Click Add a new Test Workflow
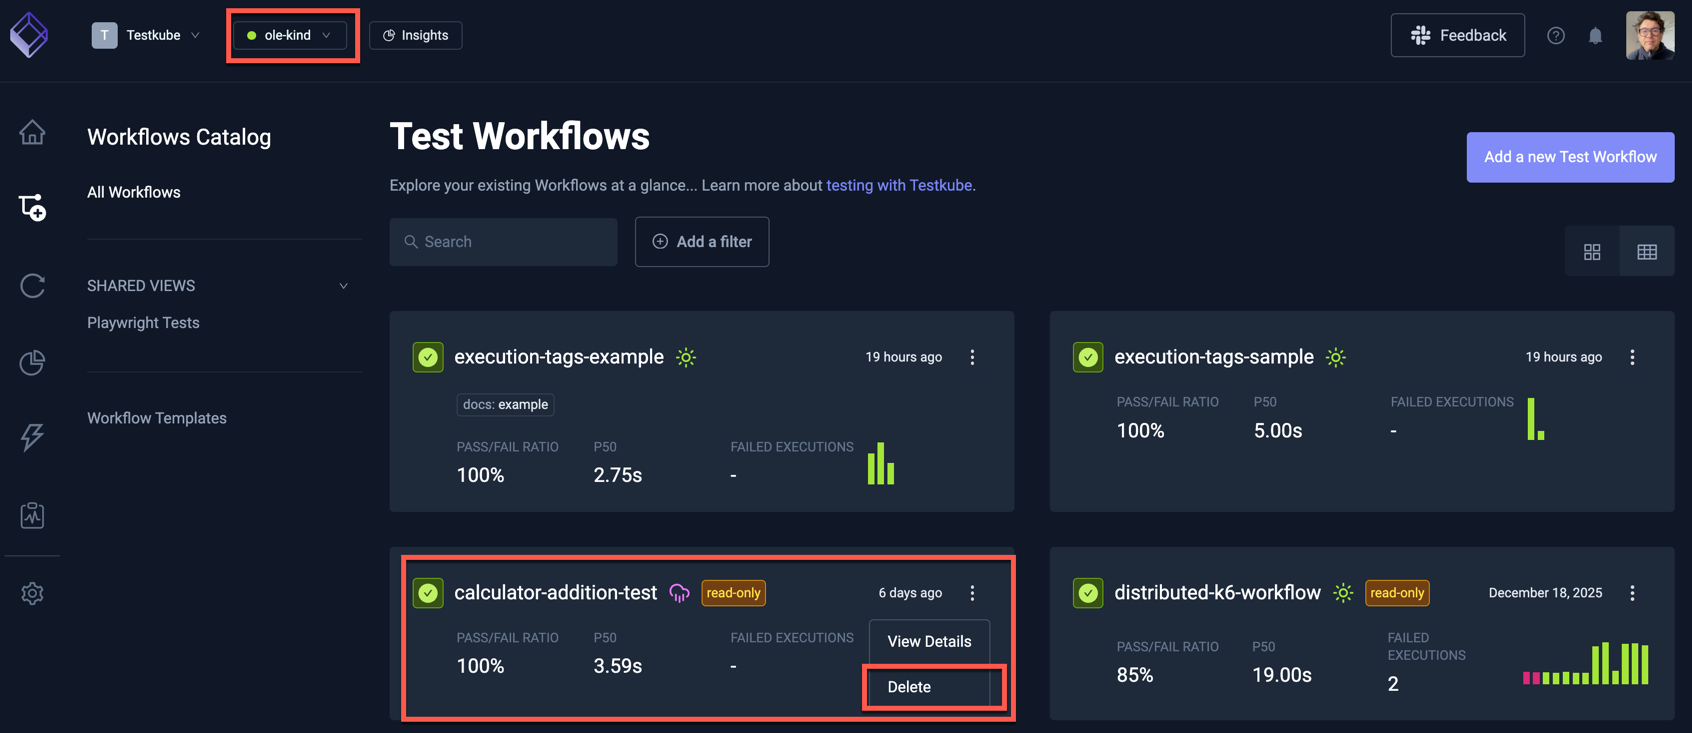The height and width of the screenshot is (733, 1692). [x=1570, y=157]
